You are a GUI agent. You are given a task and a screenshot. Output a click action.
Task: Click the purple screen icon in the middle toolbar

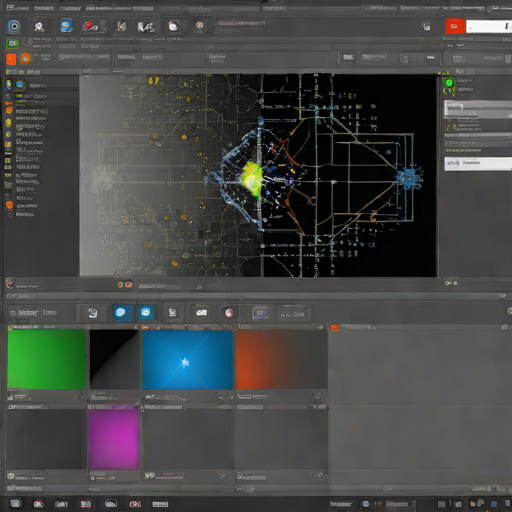click(x=260, y=313)
